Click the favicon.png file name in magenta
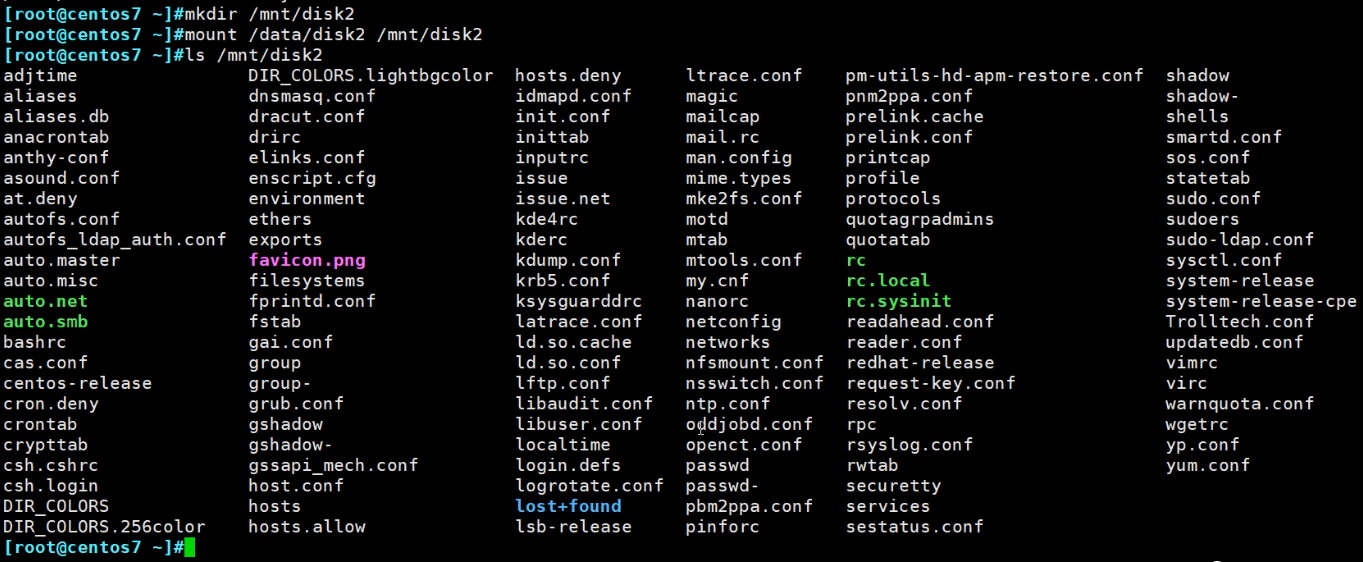Image resolution: width=1363 pixels, height=562 pixels. click(x=307, y=260)
